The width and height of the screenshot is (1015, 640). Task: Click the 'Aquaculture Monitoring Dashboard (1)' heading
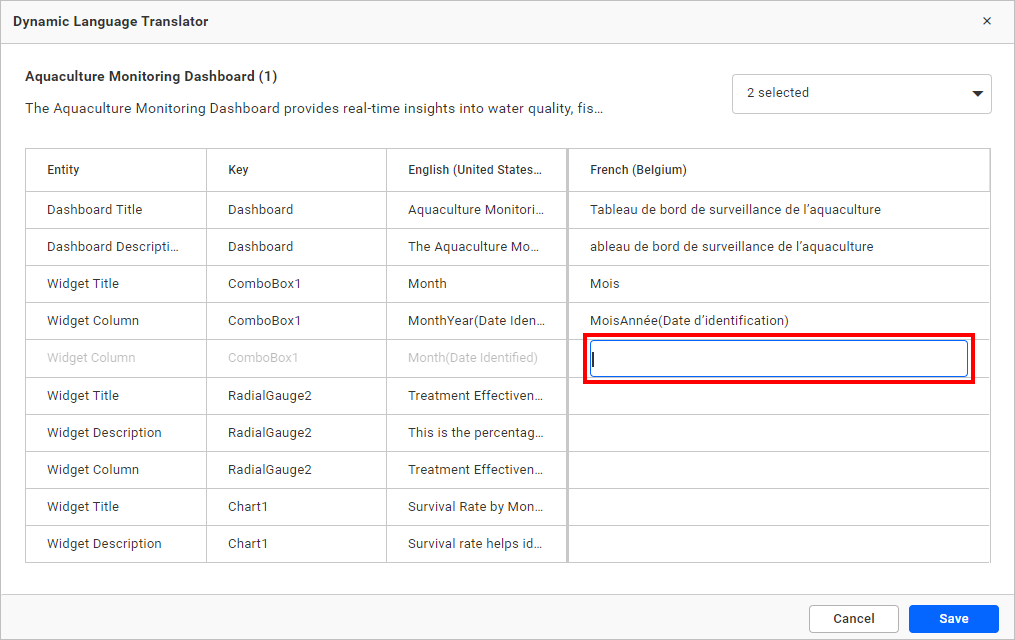(x=151, y=76)
